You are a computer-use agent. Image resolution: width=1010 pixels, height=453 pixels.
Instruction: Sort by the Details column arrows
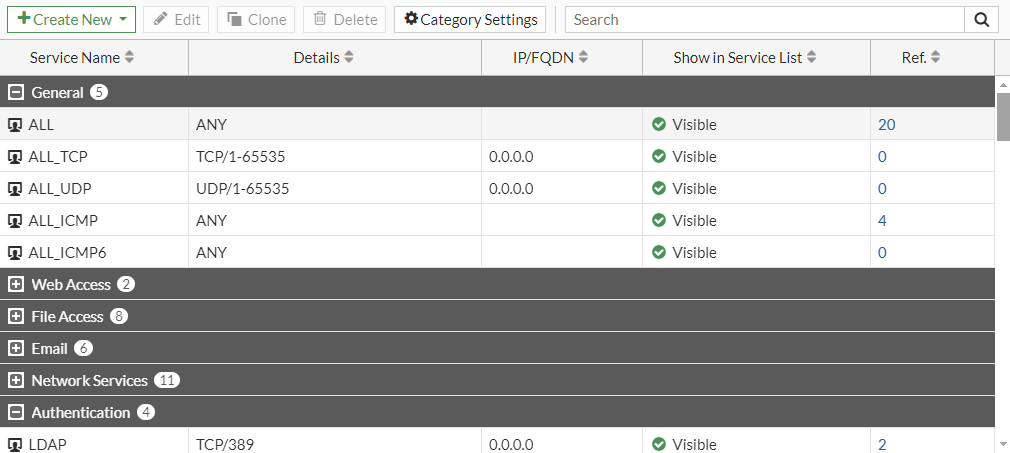point(349,58)
